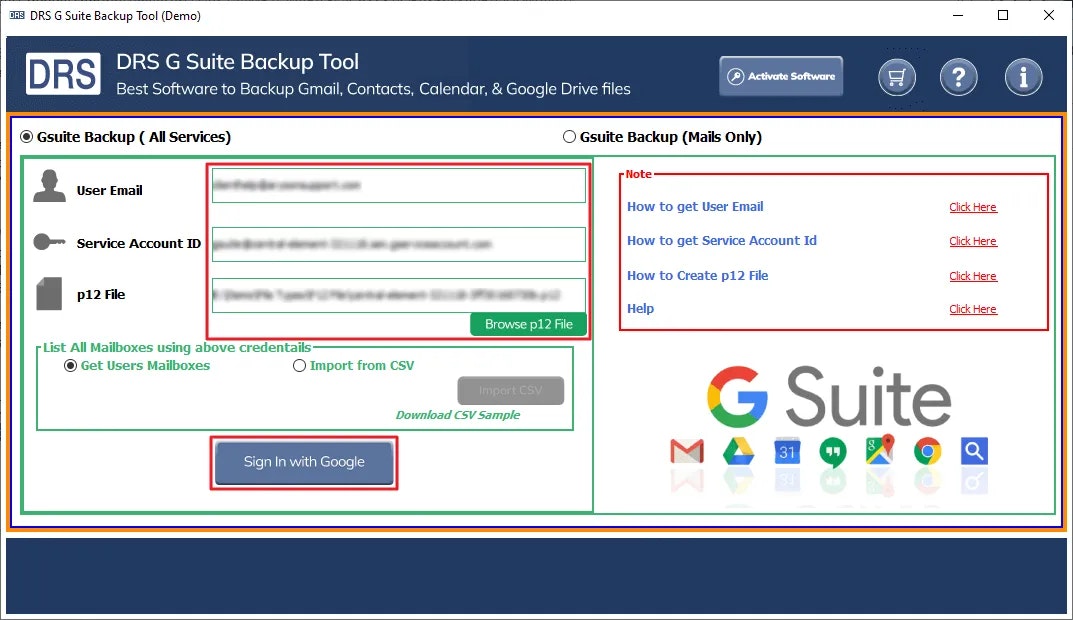Click 'List All Mailboxes using above credentails' heading
Screen dimensions: 1073x620
click(177, 348)
